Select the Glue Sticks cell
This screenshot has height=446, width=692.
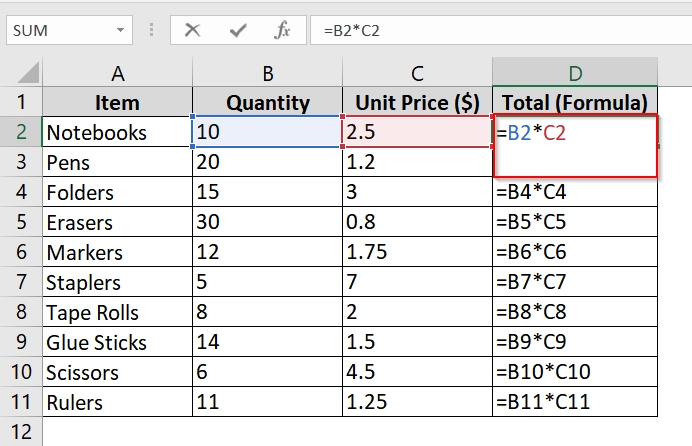pyautogui.click(x=117, y=342)
